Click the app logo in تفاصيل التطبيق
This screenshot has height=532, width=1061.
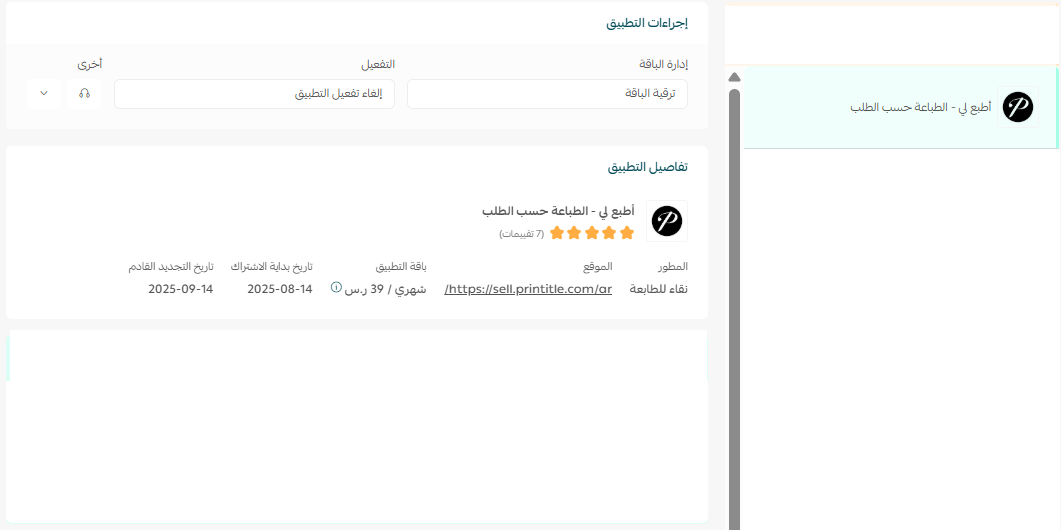667,221
